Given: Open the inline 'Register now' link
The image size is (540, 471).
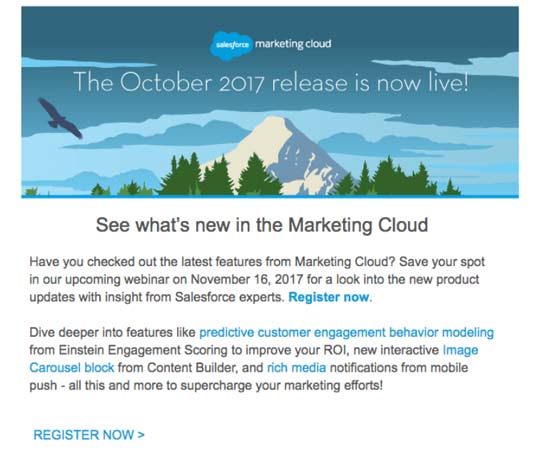Looking at the screenshot, I should [x=329, y=297].
